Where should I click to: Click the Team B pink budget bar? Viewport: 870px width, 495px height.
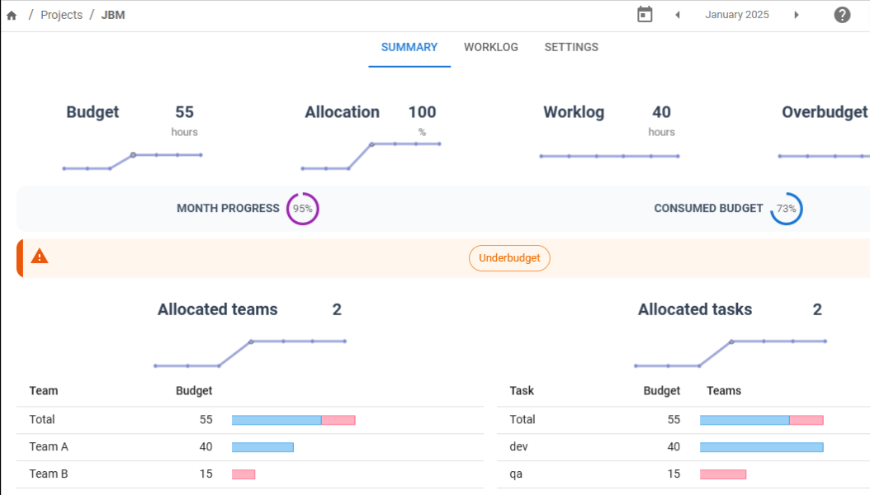(x=244, y=474)
